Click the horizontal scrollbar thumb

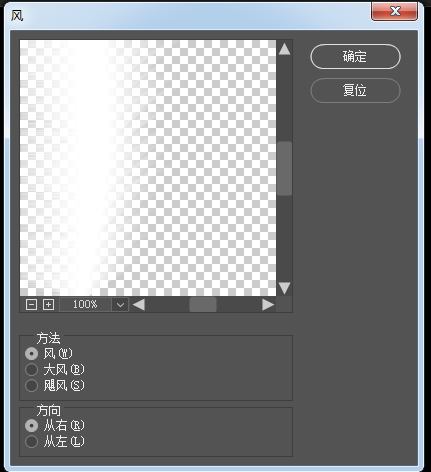(x=203, y=304)
